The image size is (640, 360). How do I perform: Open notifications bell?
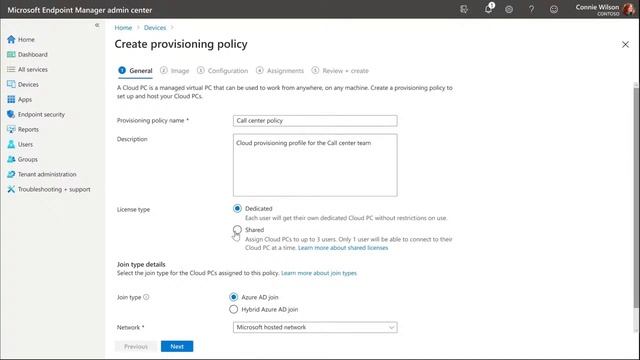click(489, 9)
